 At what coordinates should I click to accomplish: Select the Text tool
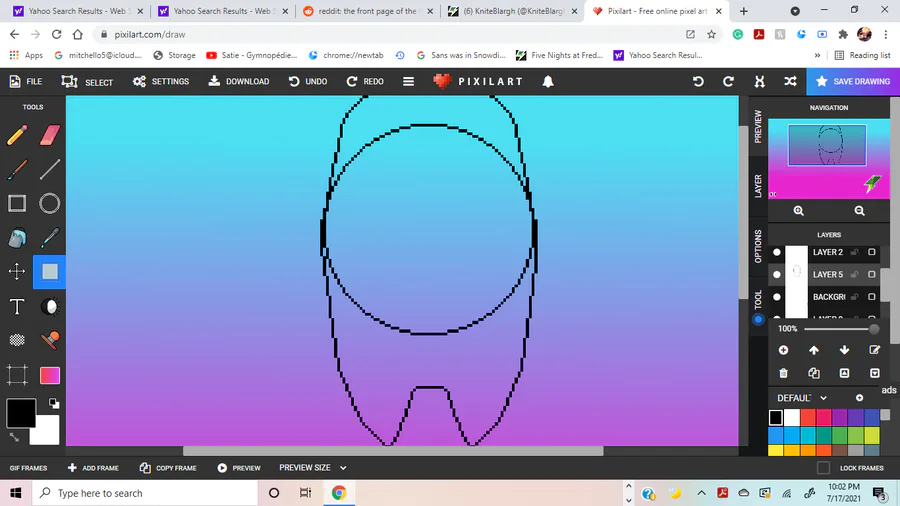click(x=17, y=306)
